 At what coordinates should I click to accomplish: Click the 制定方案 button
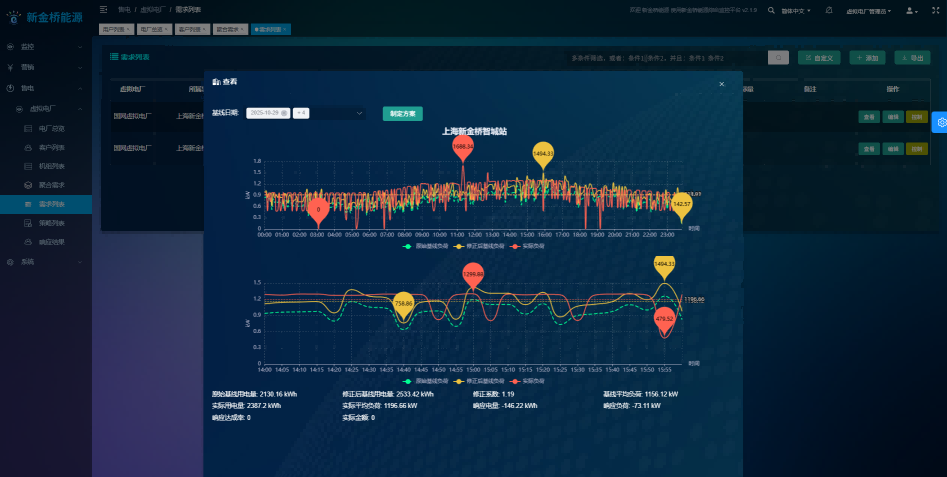coord(402,113)
